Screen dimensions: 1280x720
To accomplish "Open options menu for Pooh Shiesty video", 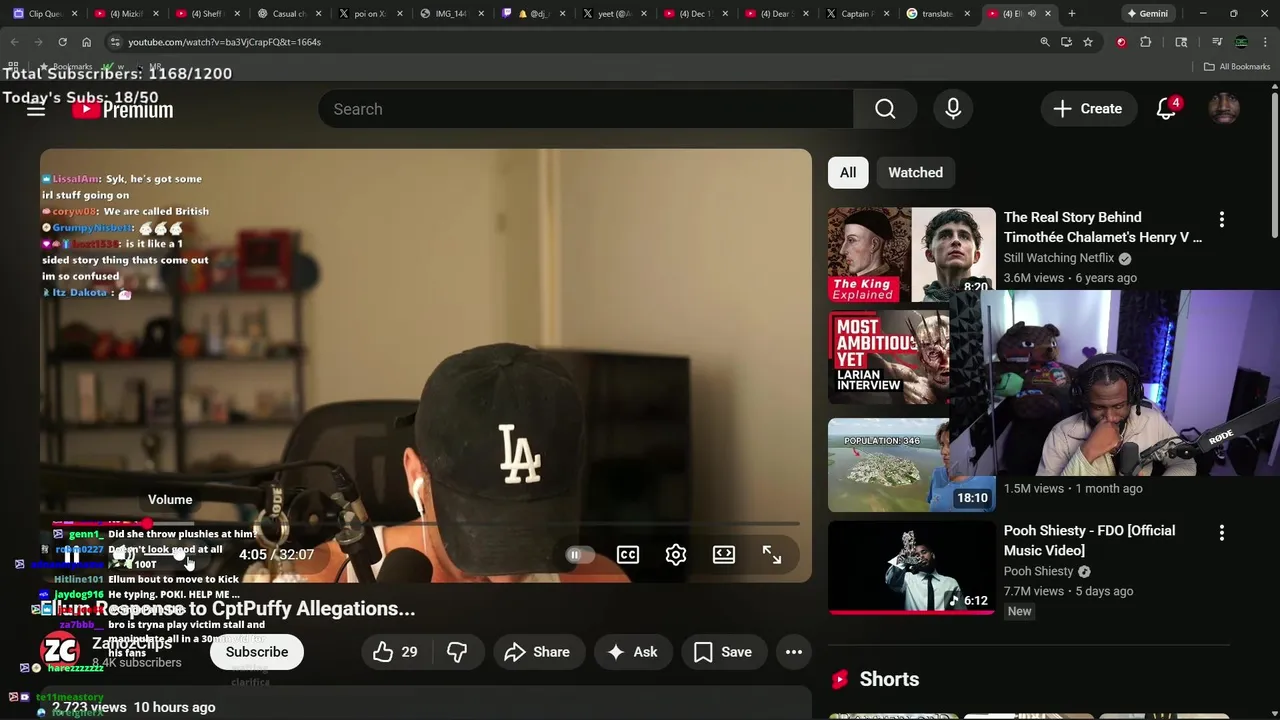I will click(x=1221, y=533).
